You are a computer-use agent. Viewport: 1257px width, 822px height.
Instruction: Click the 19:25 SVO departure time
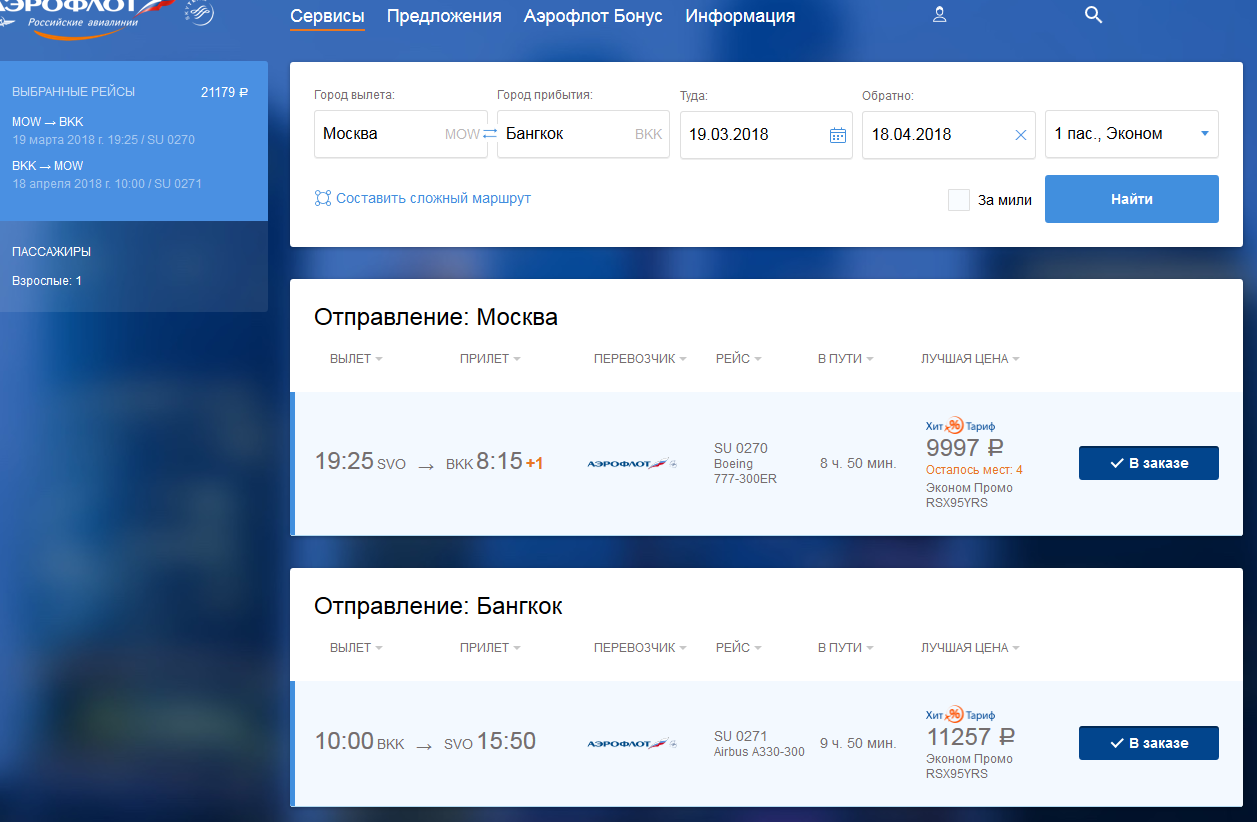[x=360, y=462]
